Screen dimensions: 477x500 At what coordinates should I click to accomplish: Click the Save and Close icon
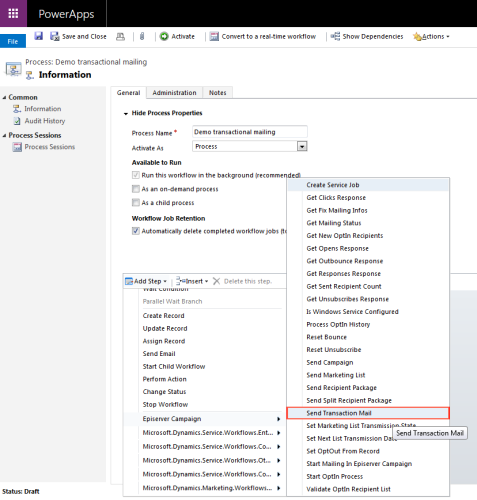click(55, 36)
